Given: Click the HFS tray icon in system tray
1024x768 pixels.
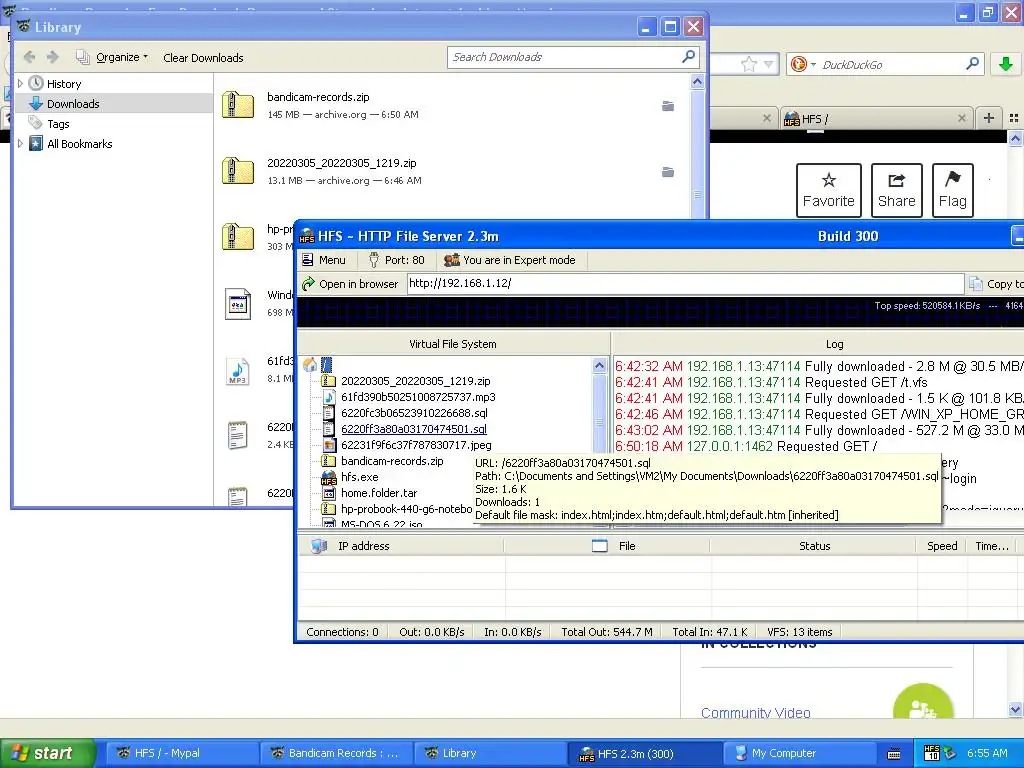Looking at the screenshot, I should [932, 753].
